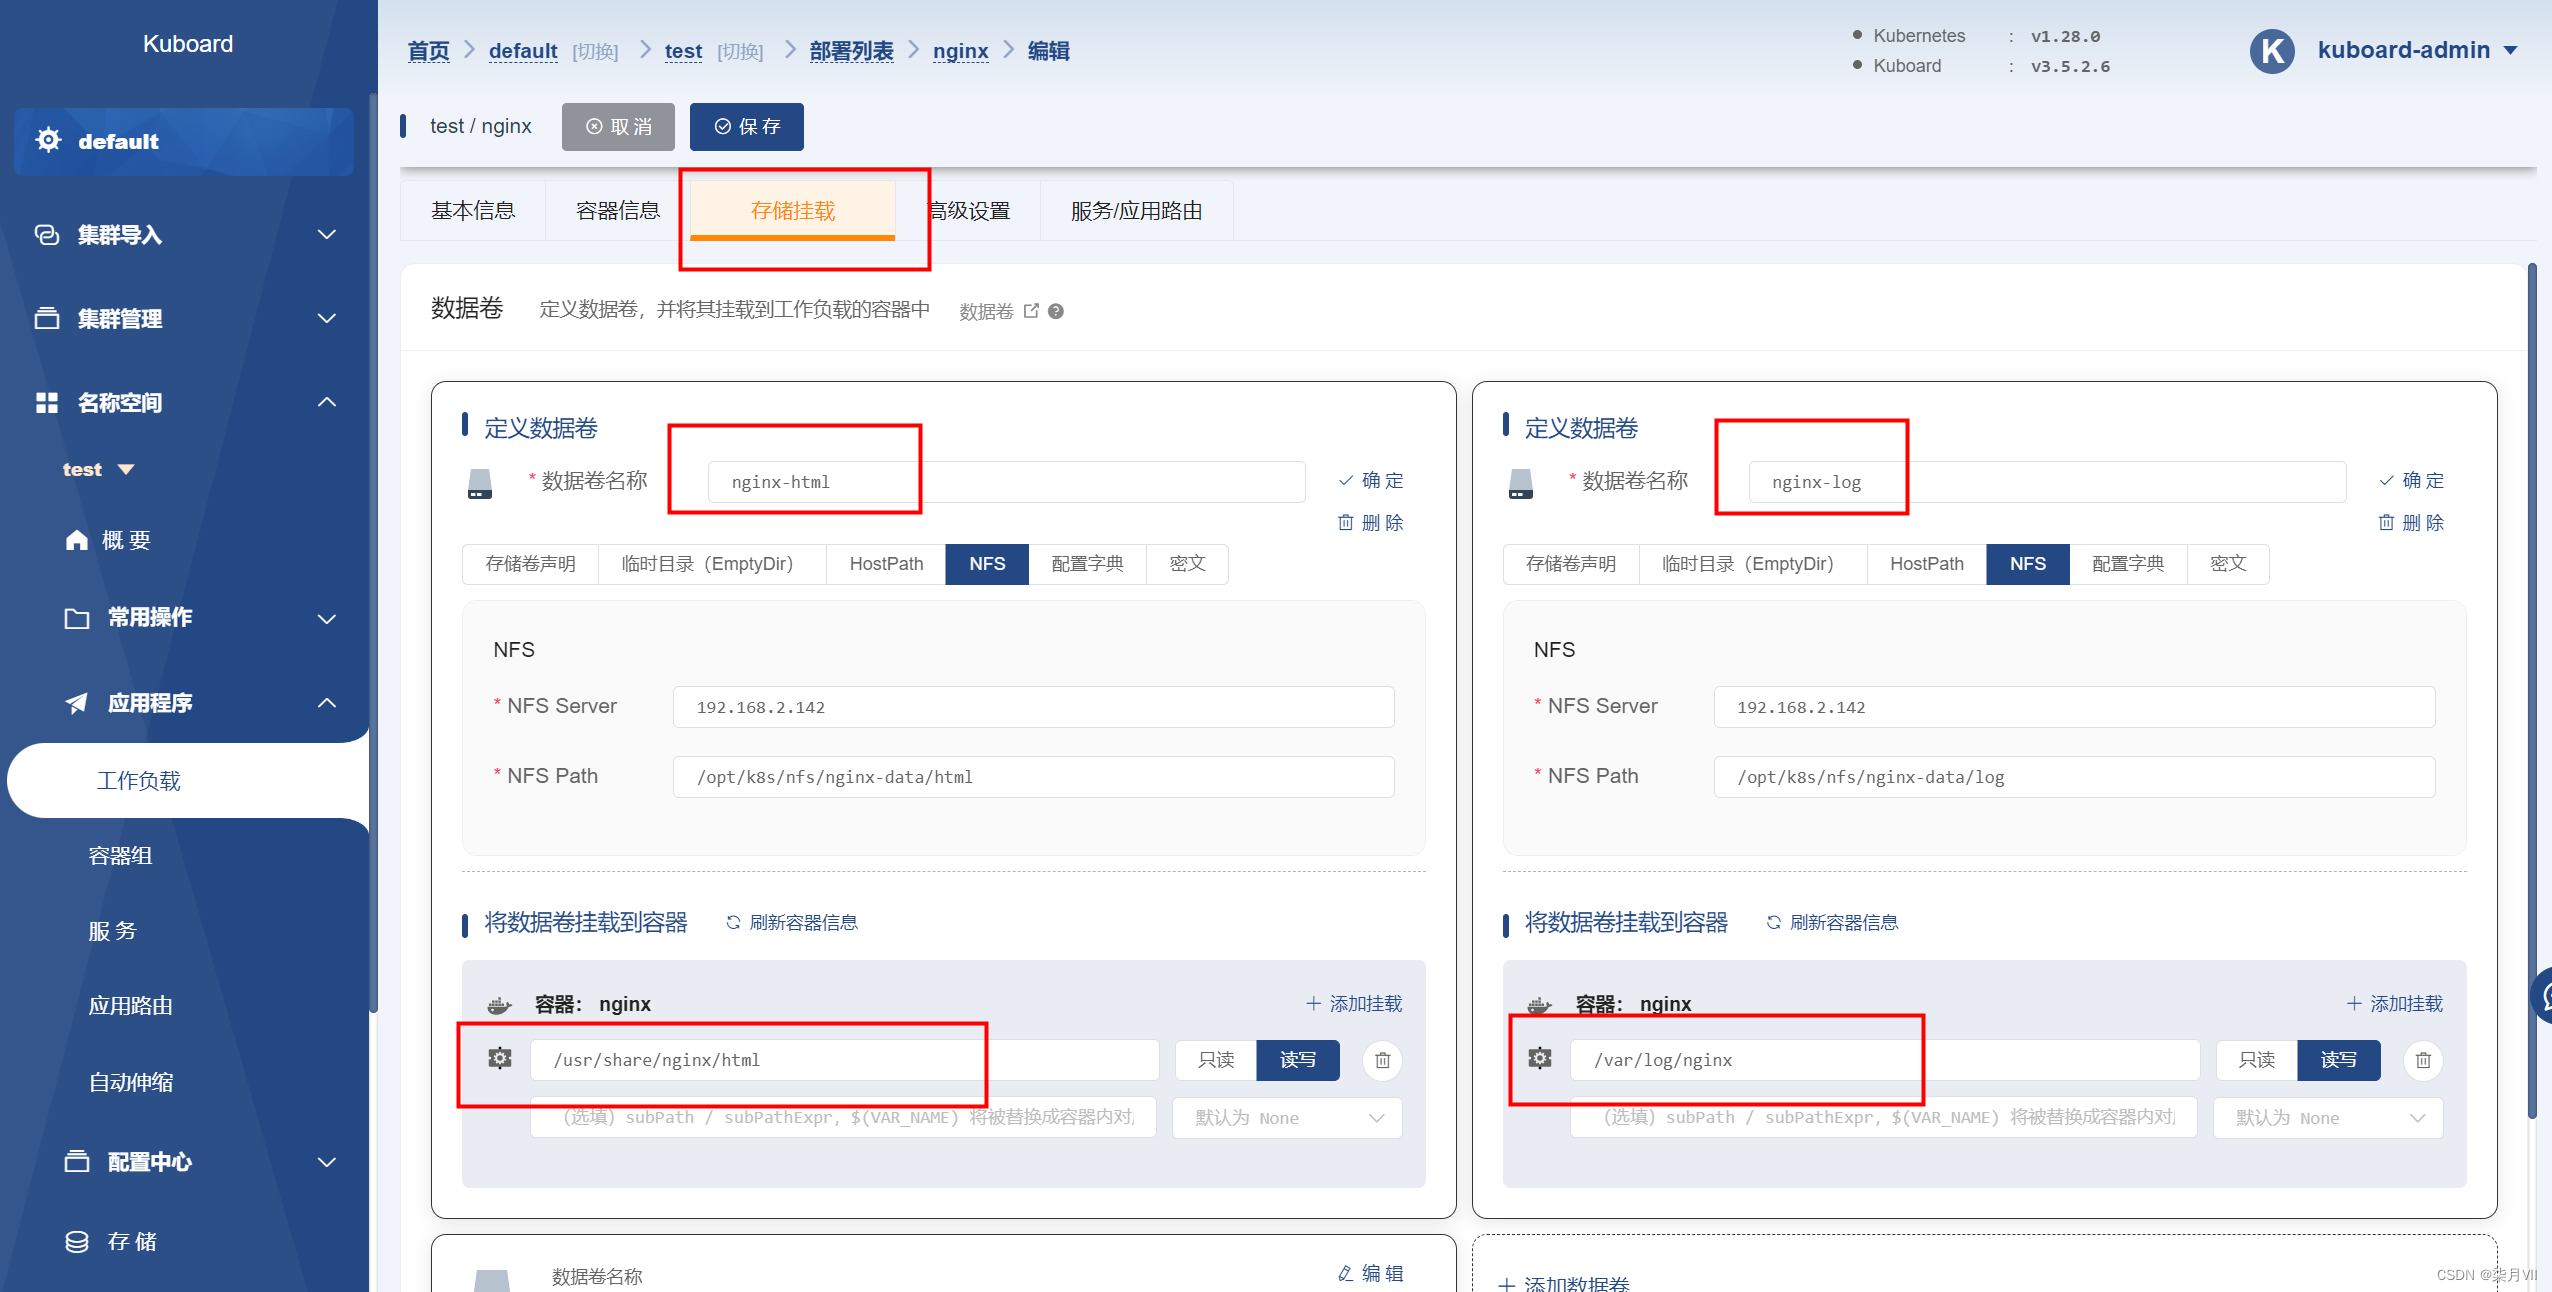Click 删除 trash for nginx-log volume
This screenshot has height=1292, width=2552.
click(x=2411, y=523)
